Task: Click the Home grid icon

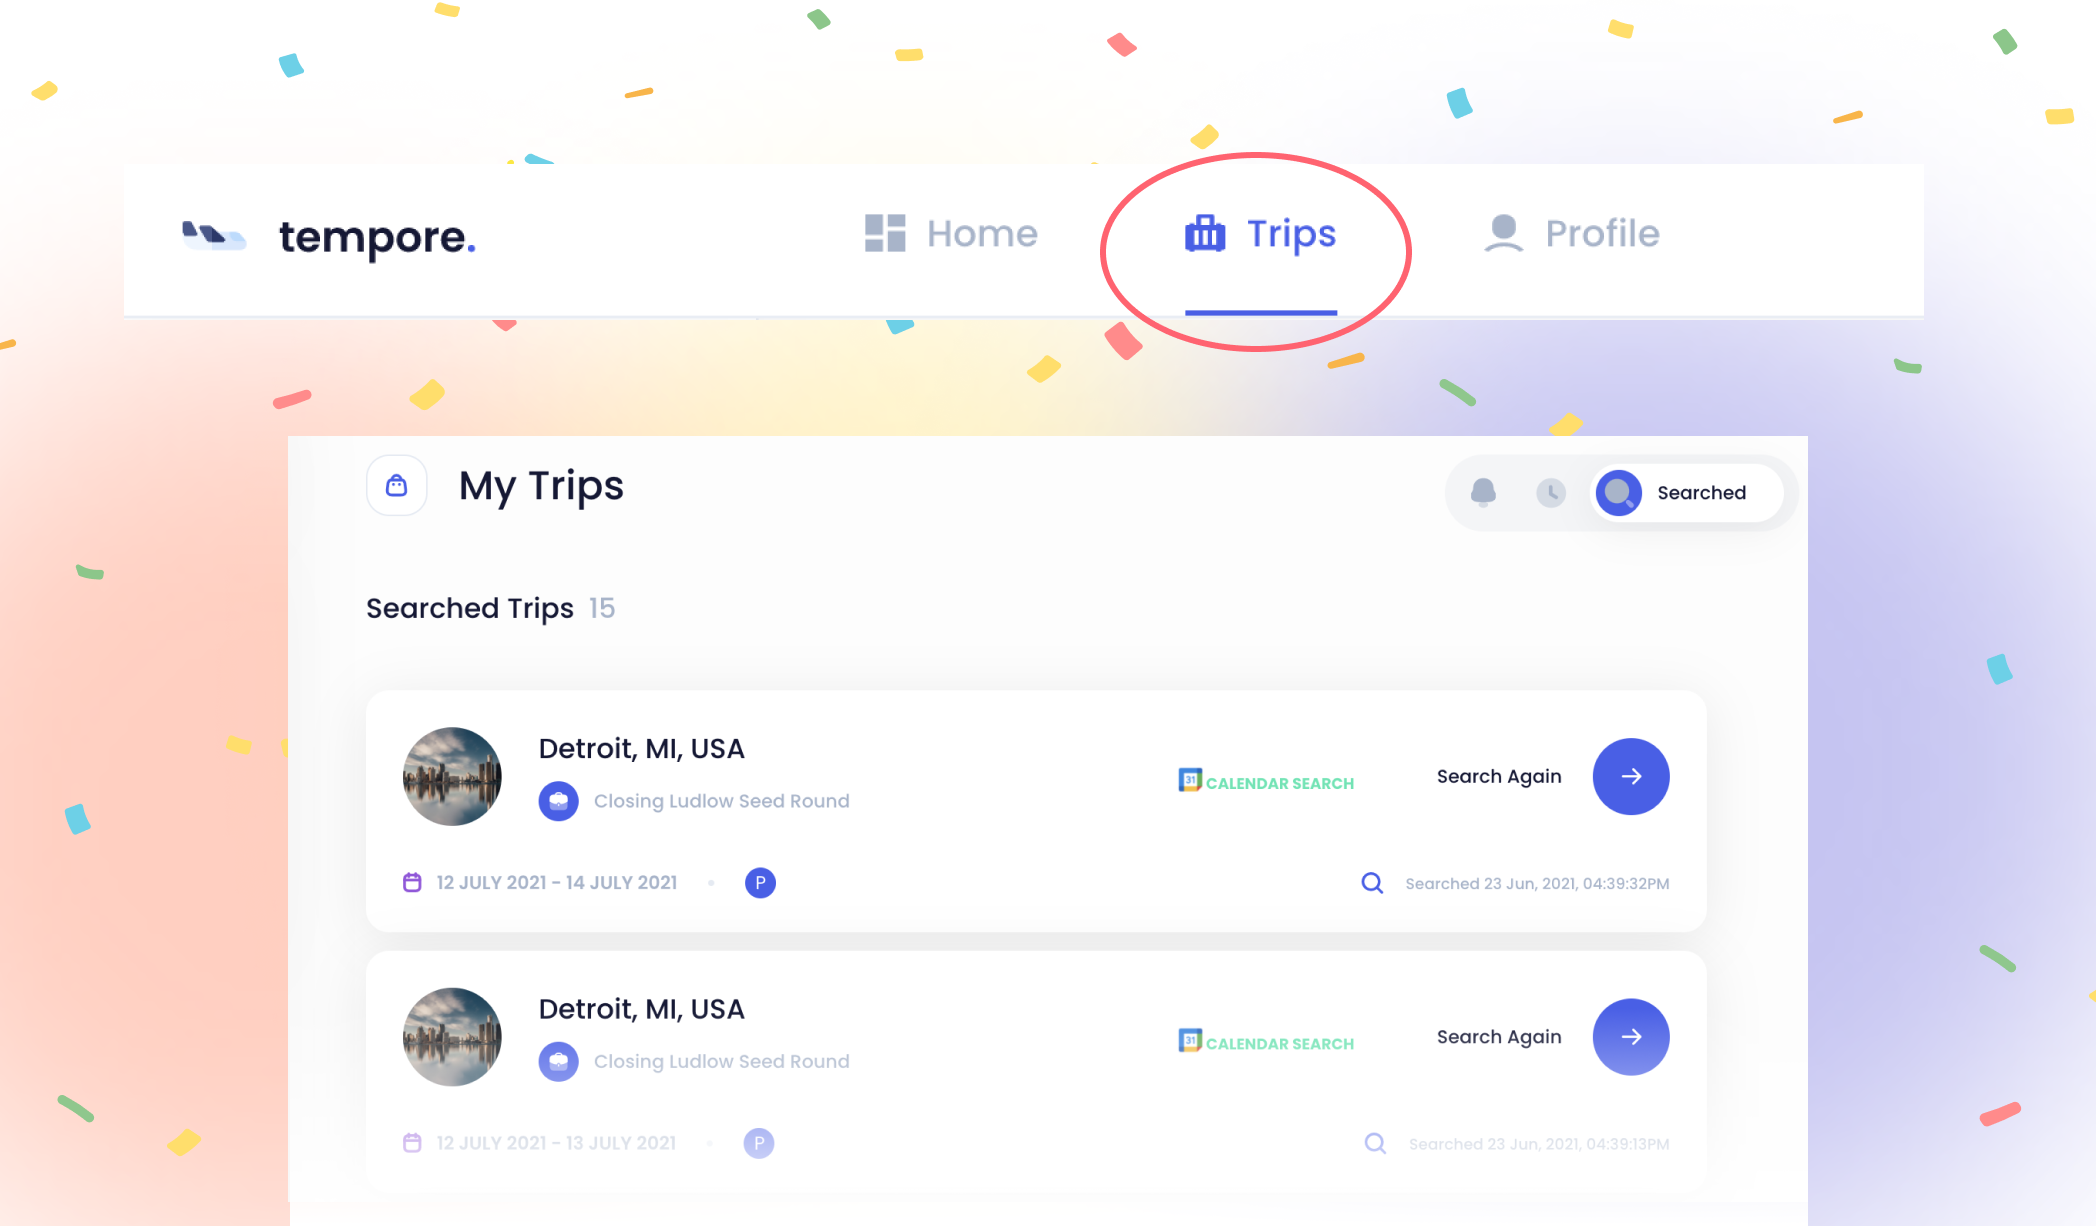Action: 885,233
